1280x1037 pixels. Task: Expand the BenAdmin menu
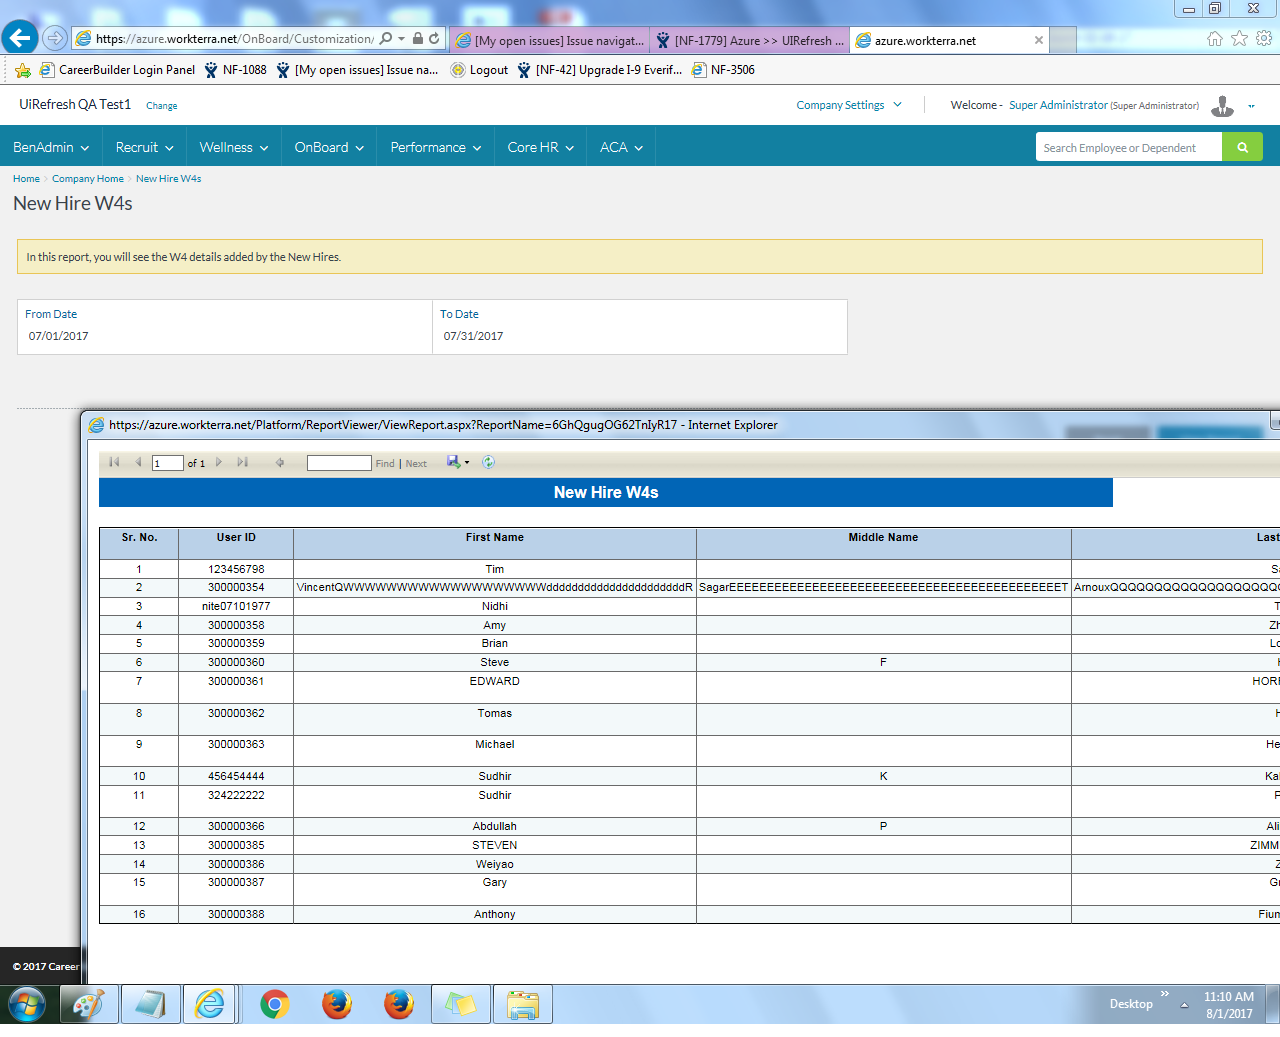click(x=51, y=147)
